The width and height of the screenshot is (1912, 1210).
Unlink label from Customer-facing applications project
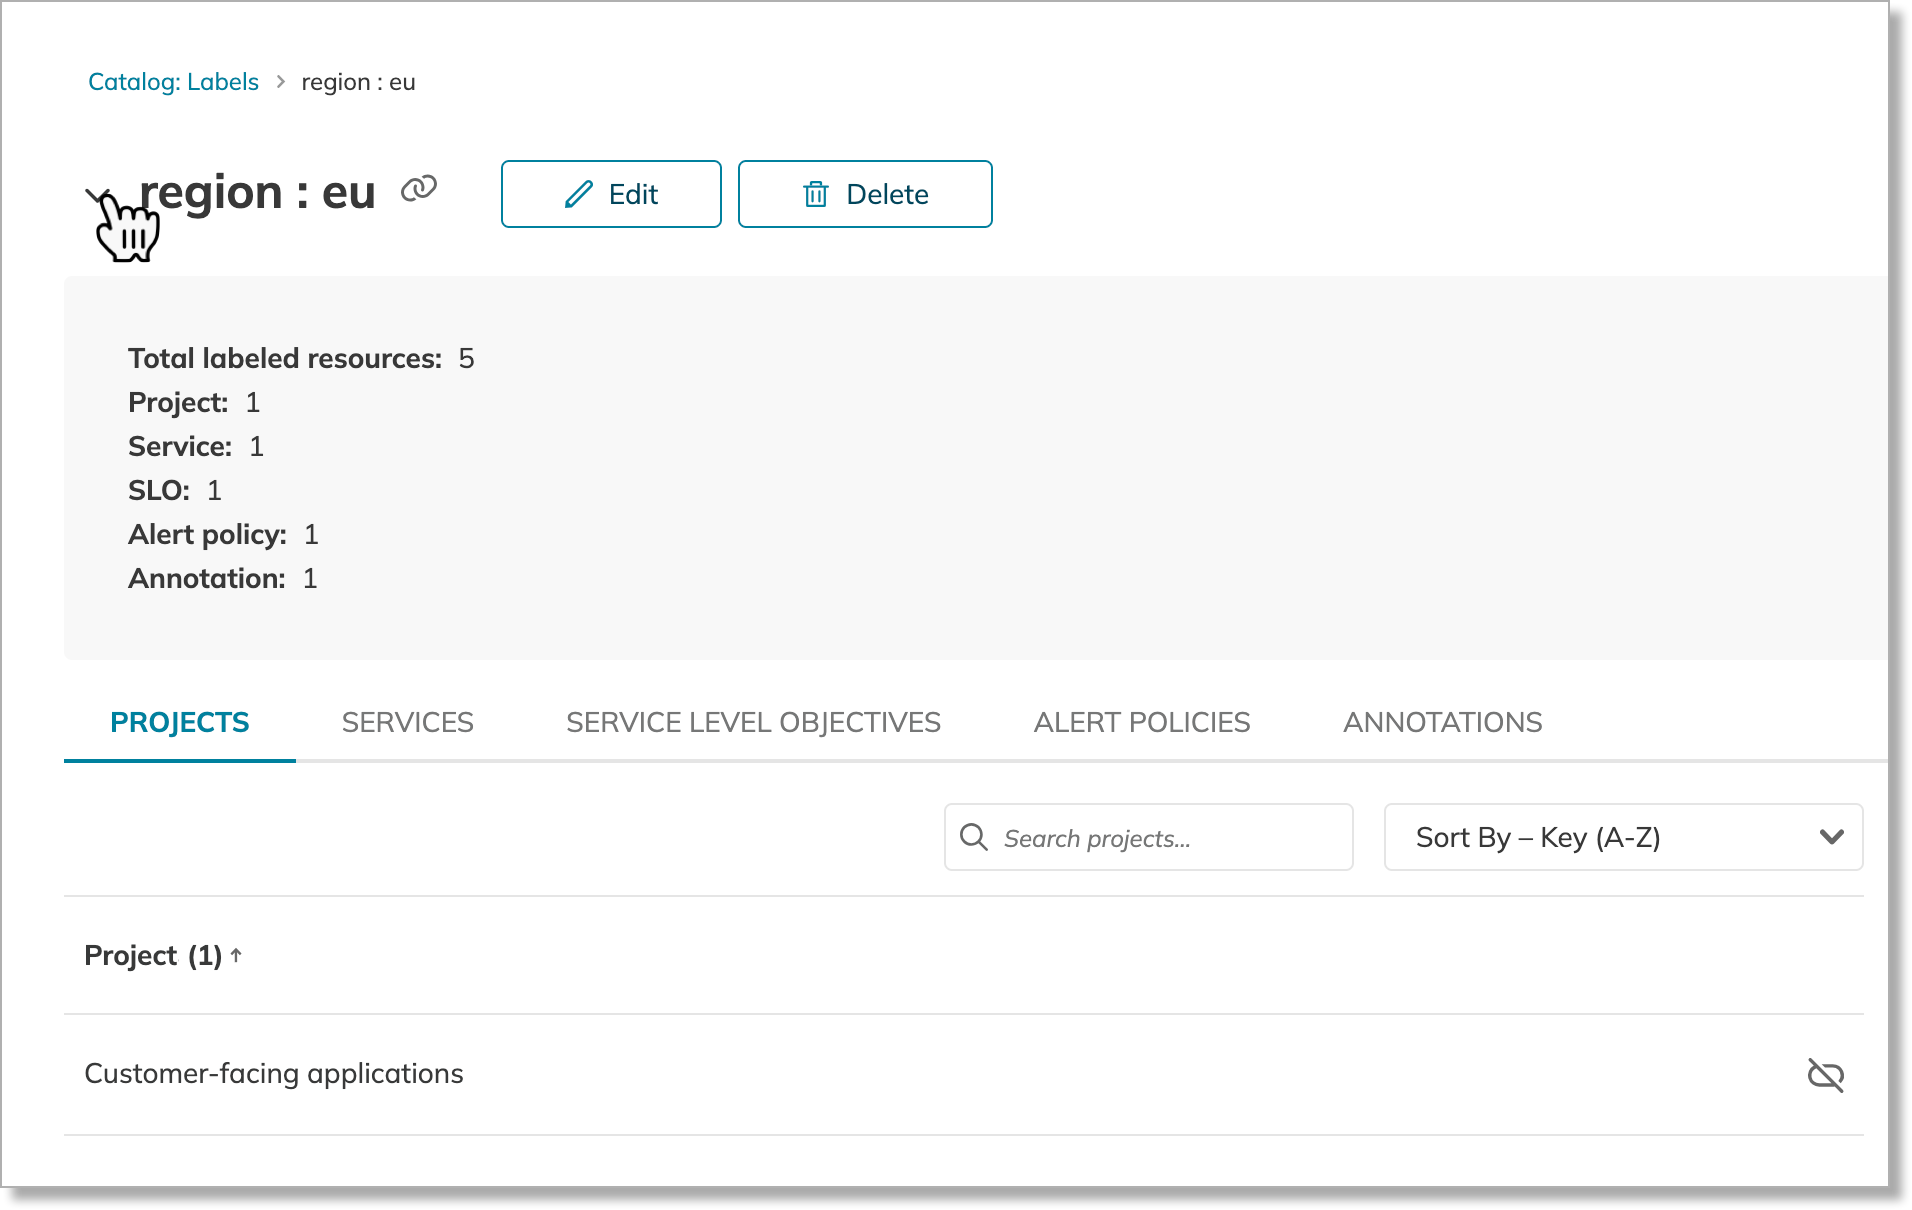(x=1825, y=1075)
